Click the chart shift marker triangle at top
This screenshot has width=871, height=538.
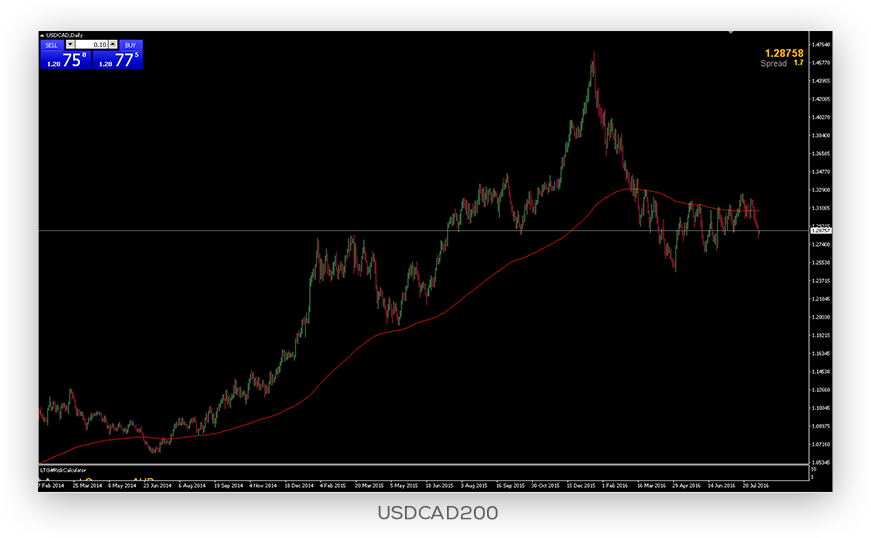pyautogui.click(x=731, y=32)
